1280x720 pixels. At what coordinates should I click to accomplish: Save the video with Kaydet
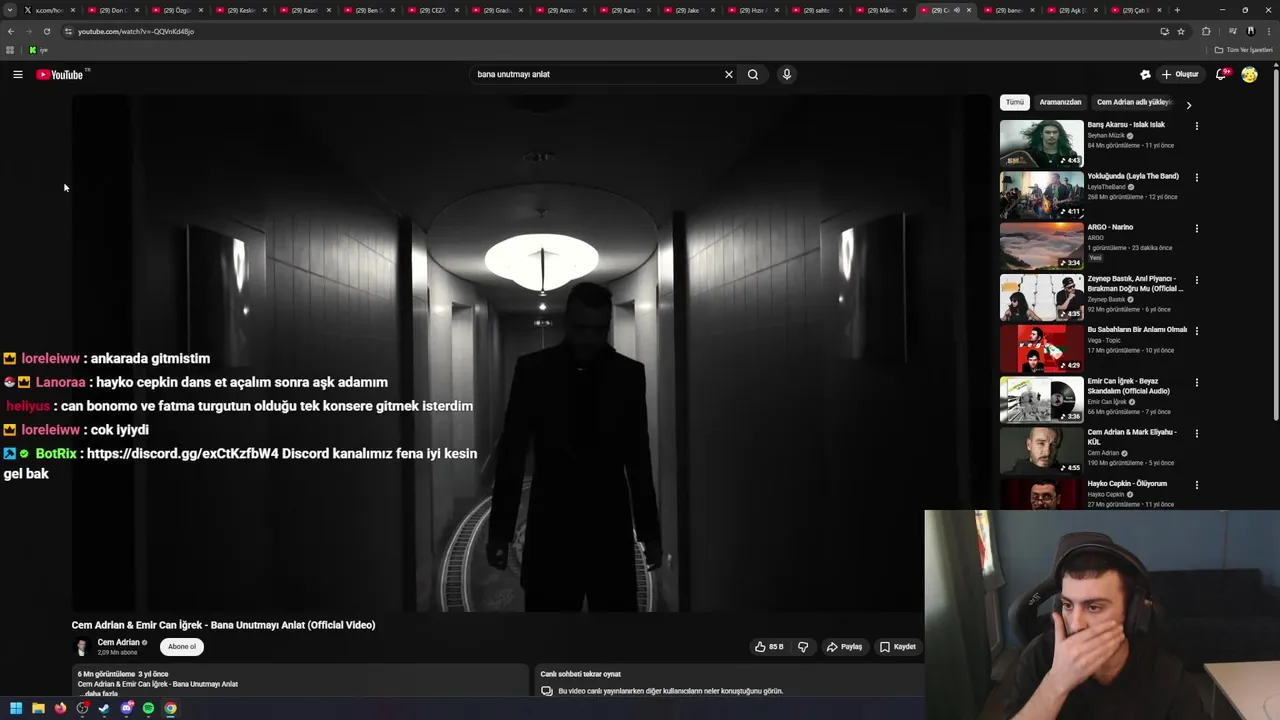coord(897,647)
